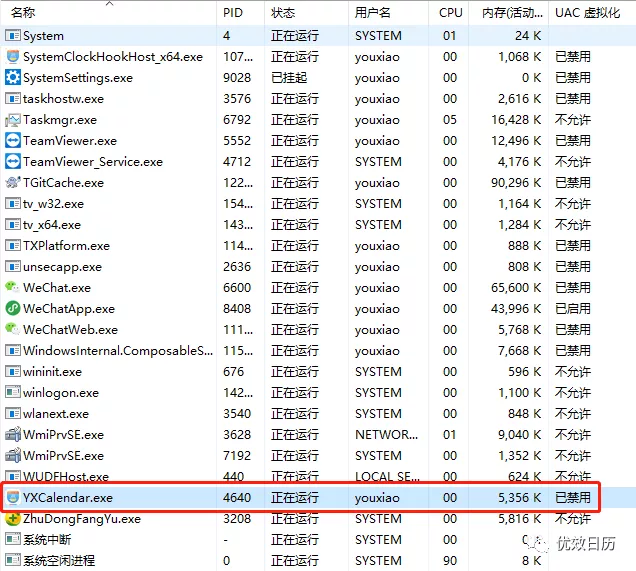636x571 pixels.
Task: Select the SystemSettings.exe process name
Action: [x=78, y=78]
